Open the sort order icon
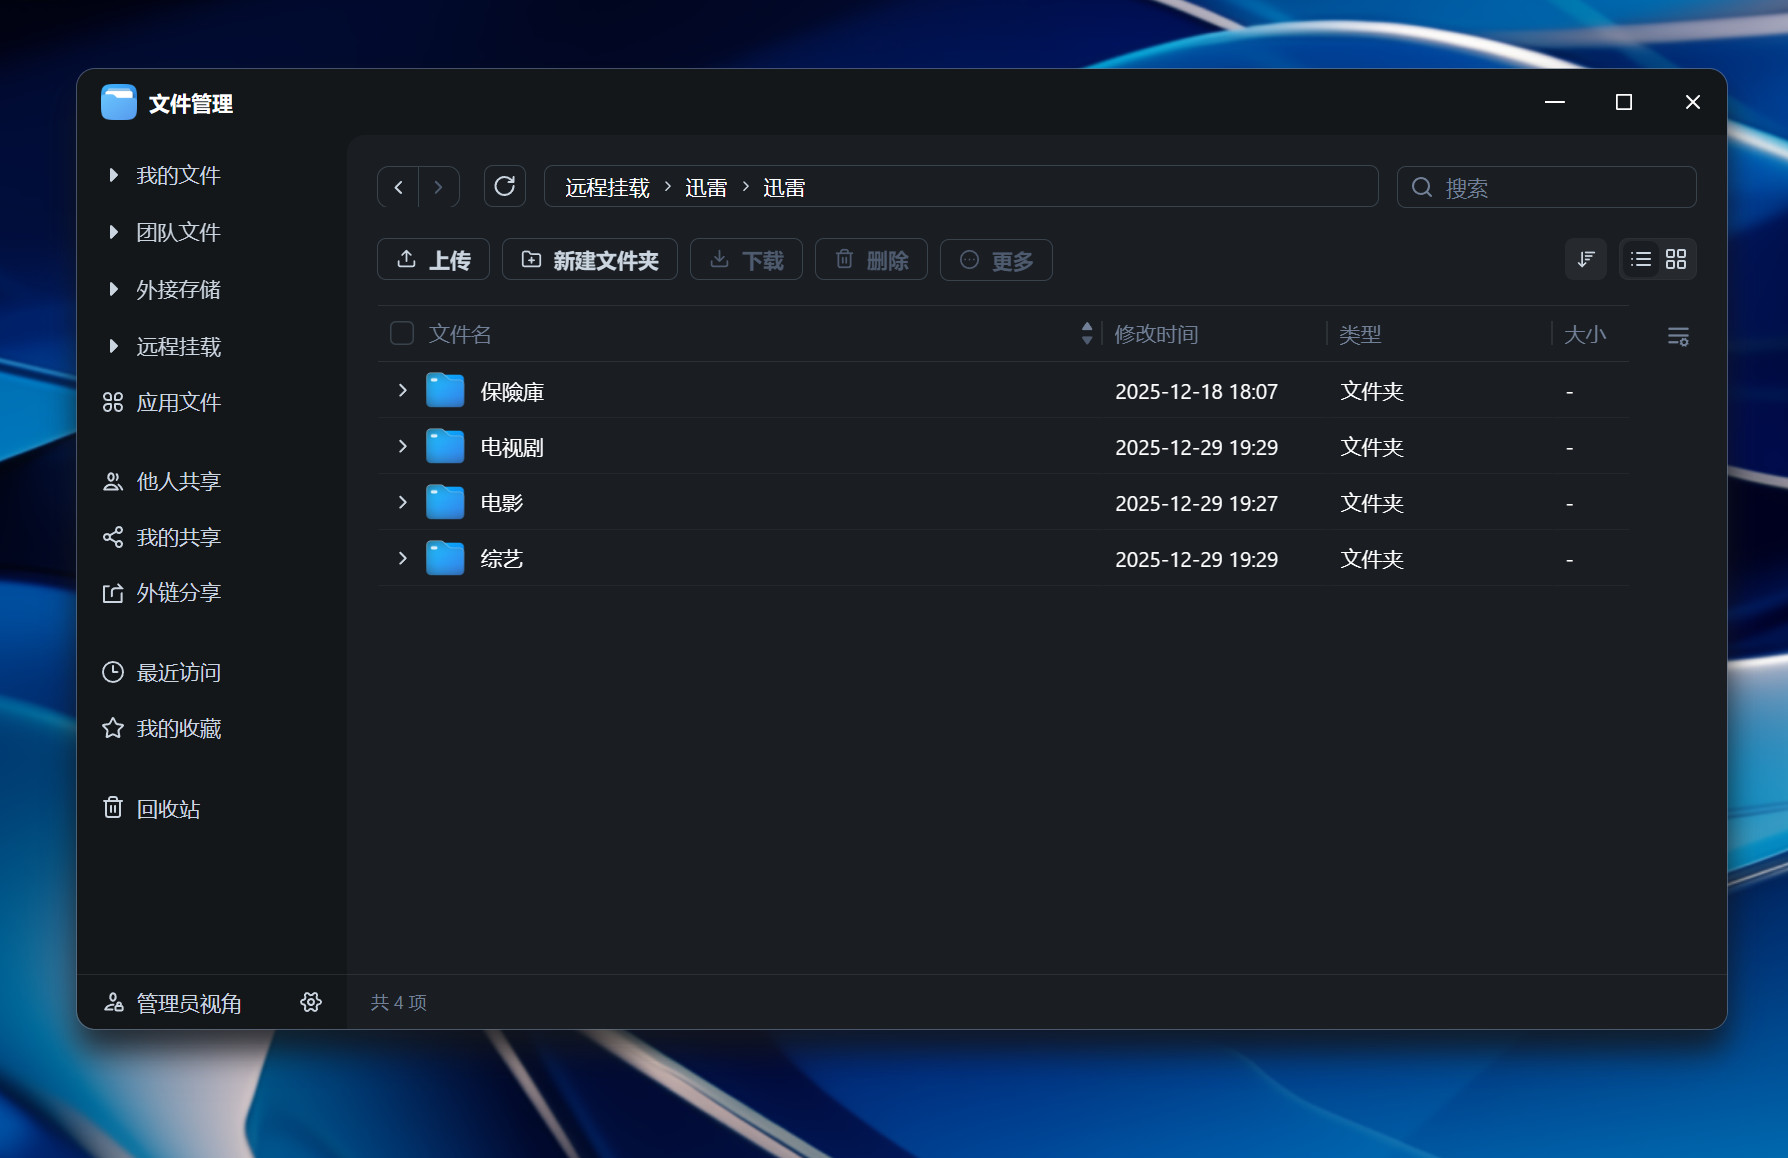Viewport: 1788px width, 1158px height. 1586,259
